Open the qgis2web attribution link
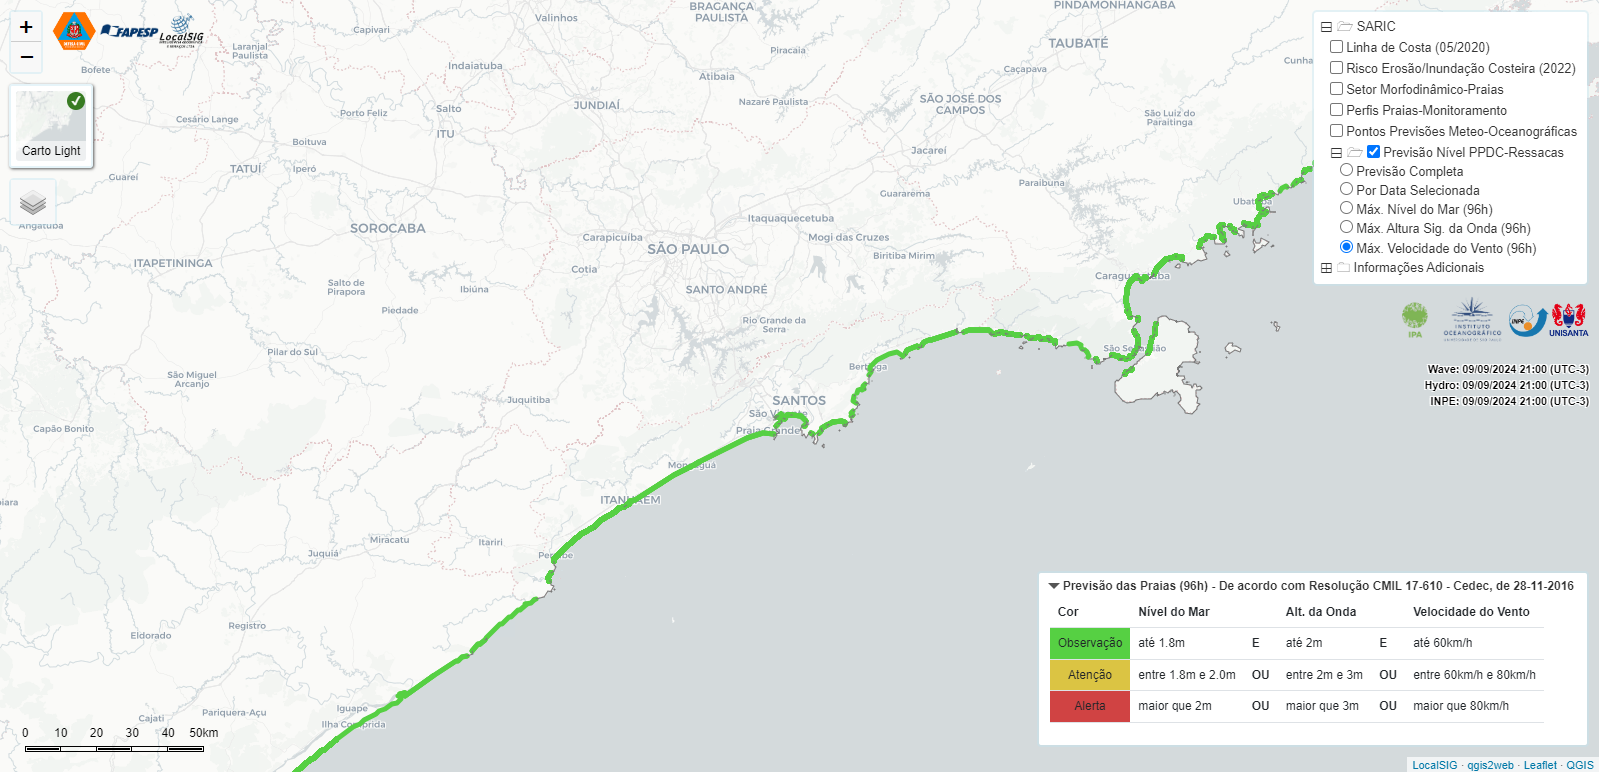The width and height of the screenshot is (1599, 772). (1490, 765)
